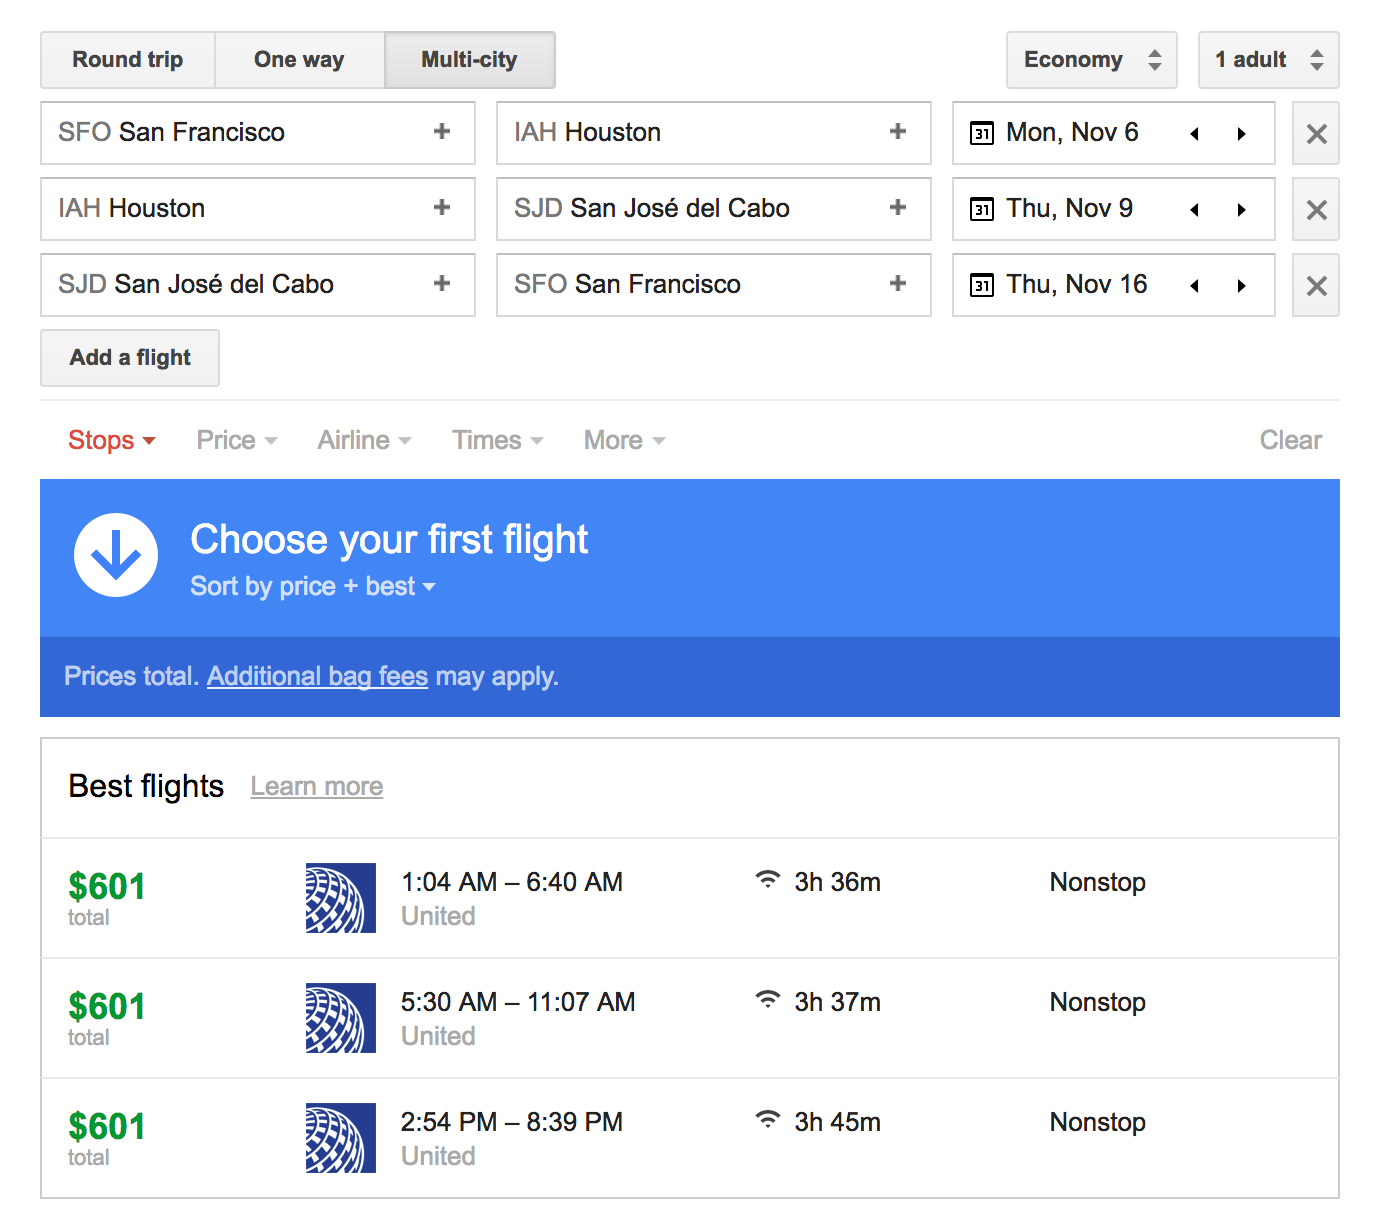Select the United airline logo on the first result
The height and width of the screenshot is (1219, 1380).
(340, 898)
